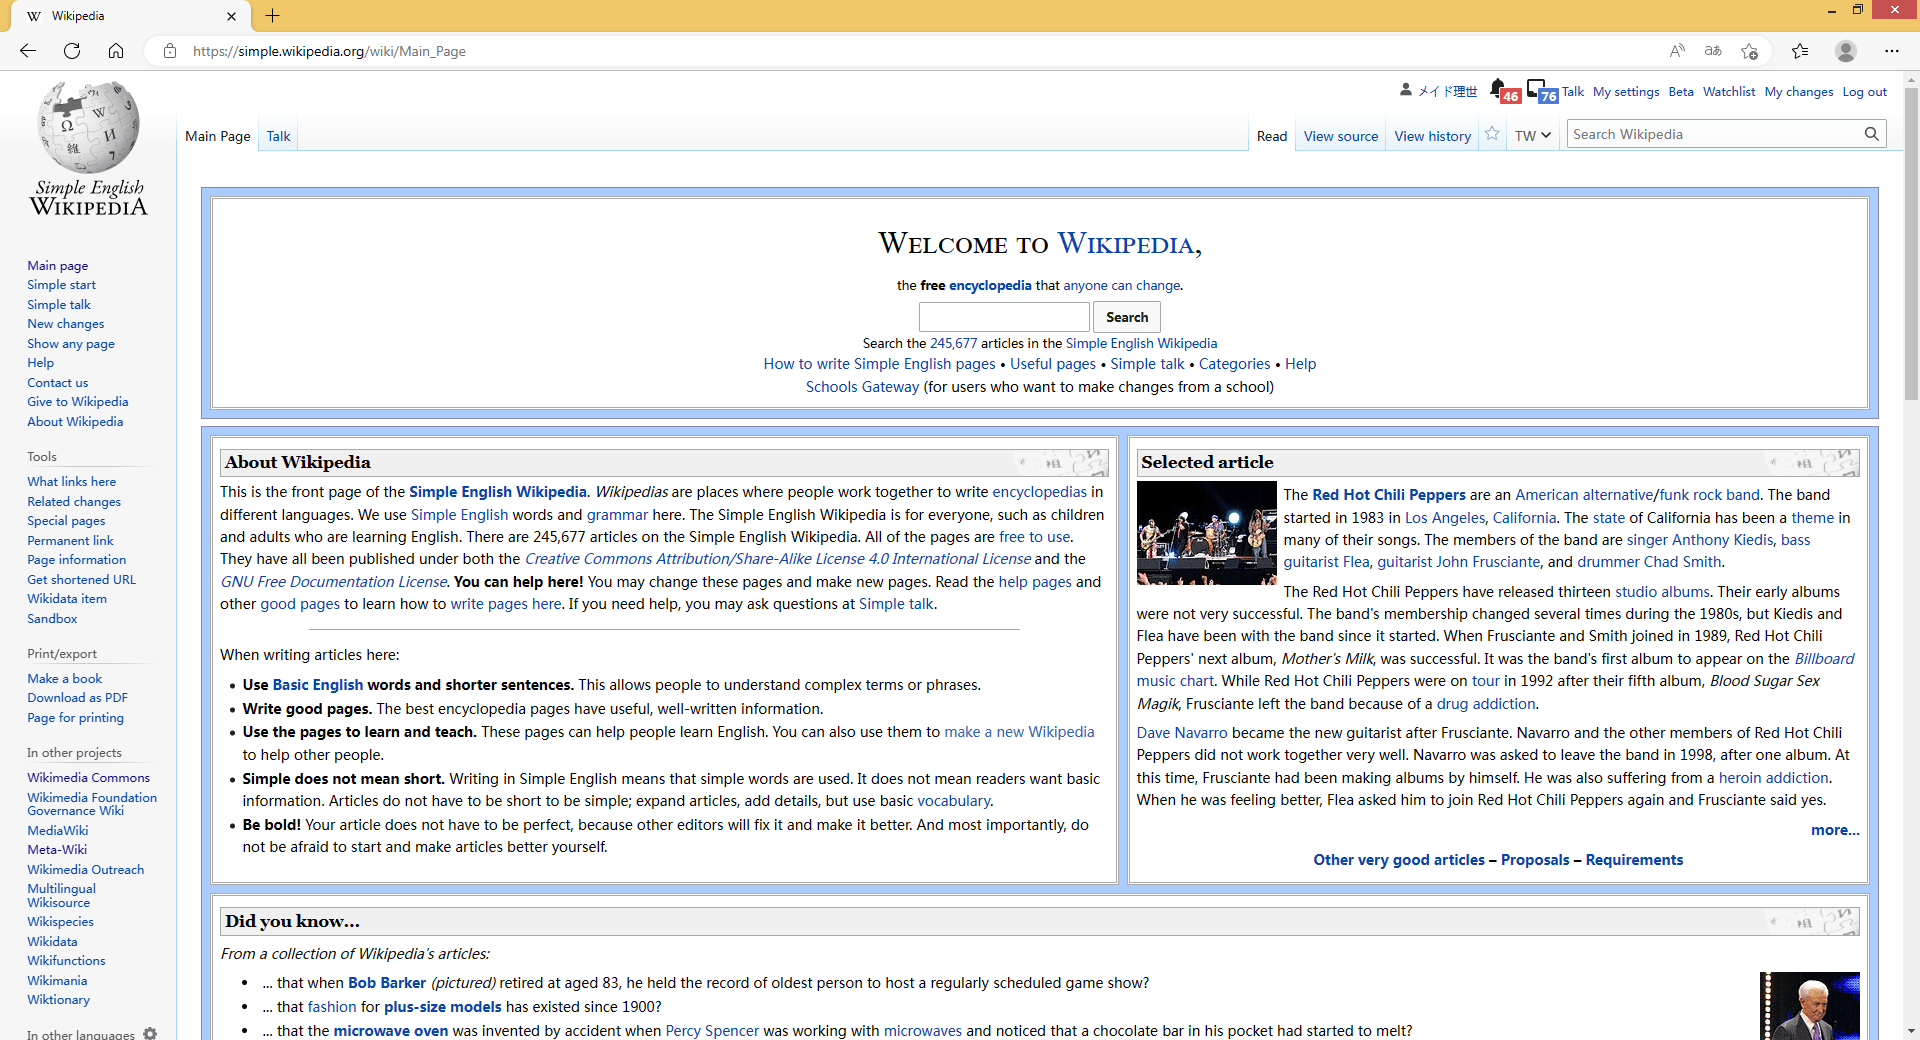This screenshot has width=1920, height=1040.
Task: Open Schools Gateway link
Action: (x=862, y=387)
